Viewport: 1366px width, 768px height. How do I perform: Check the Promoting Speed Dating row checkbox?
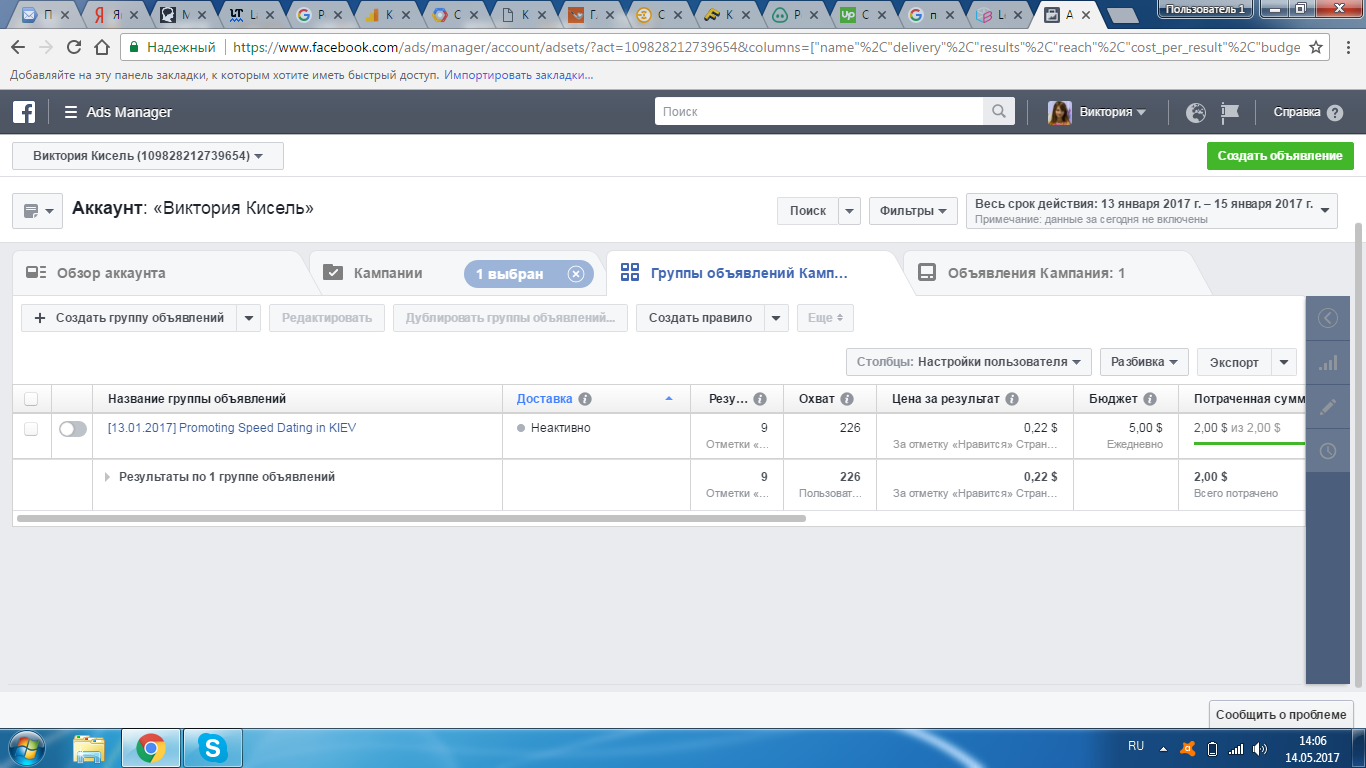31,429
